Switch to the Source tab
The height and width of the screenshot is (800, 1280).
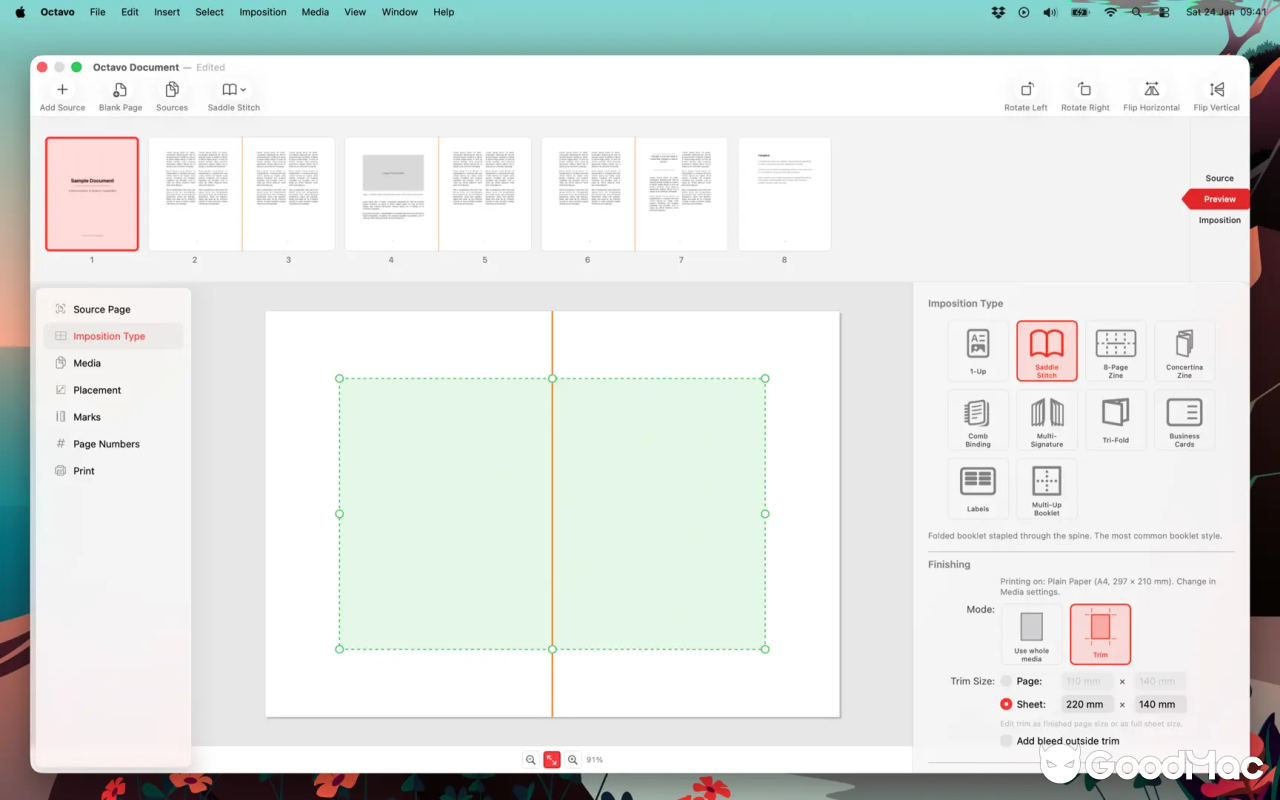pos(1218,178)
